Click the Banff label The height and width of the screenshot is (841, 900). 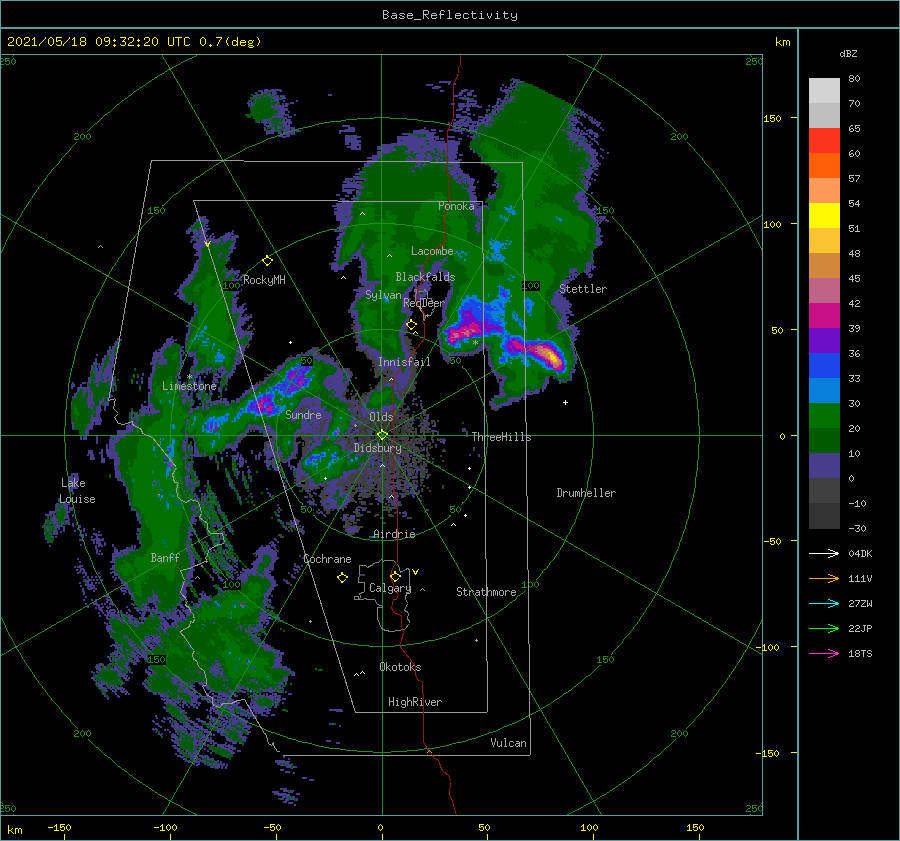pos(165,558)
